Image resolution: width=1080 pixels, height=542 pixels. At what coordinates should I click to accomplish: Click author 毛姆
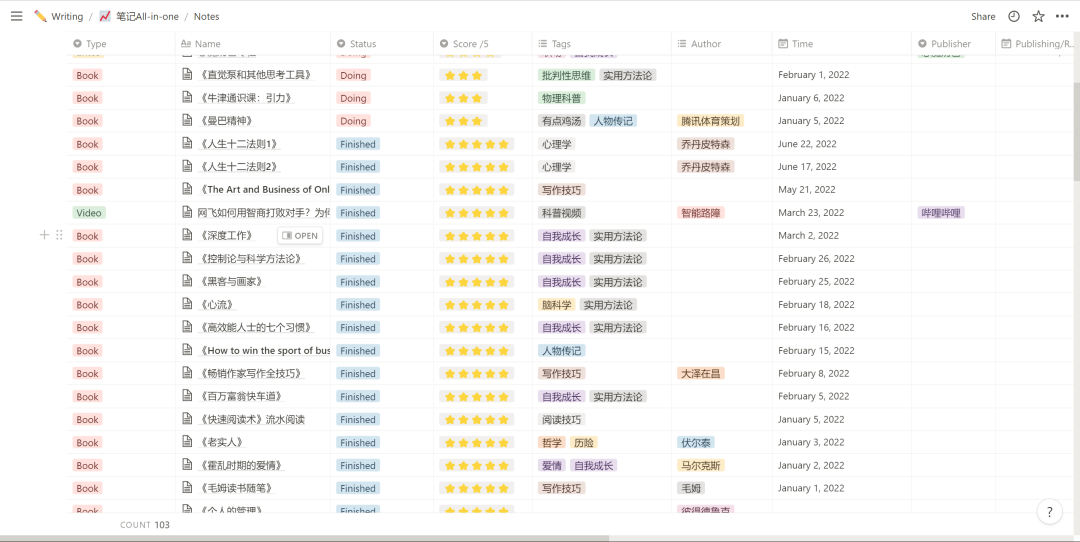(691, 488)
